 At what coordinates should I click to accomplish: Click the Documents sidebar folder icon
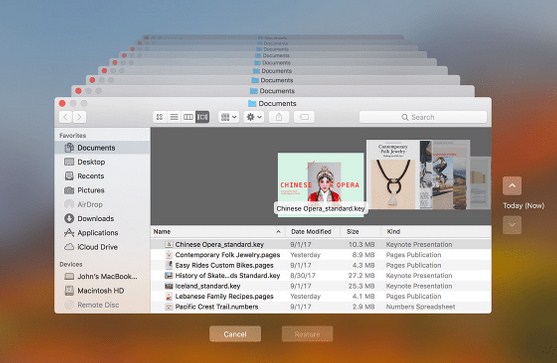(69, 147)
